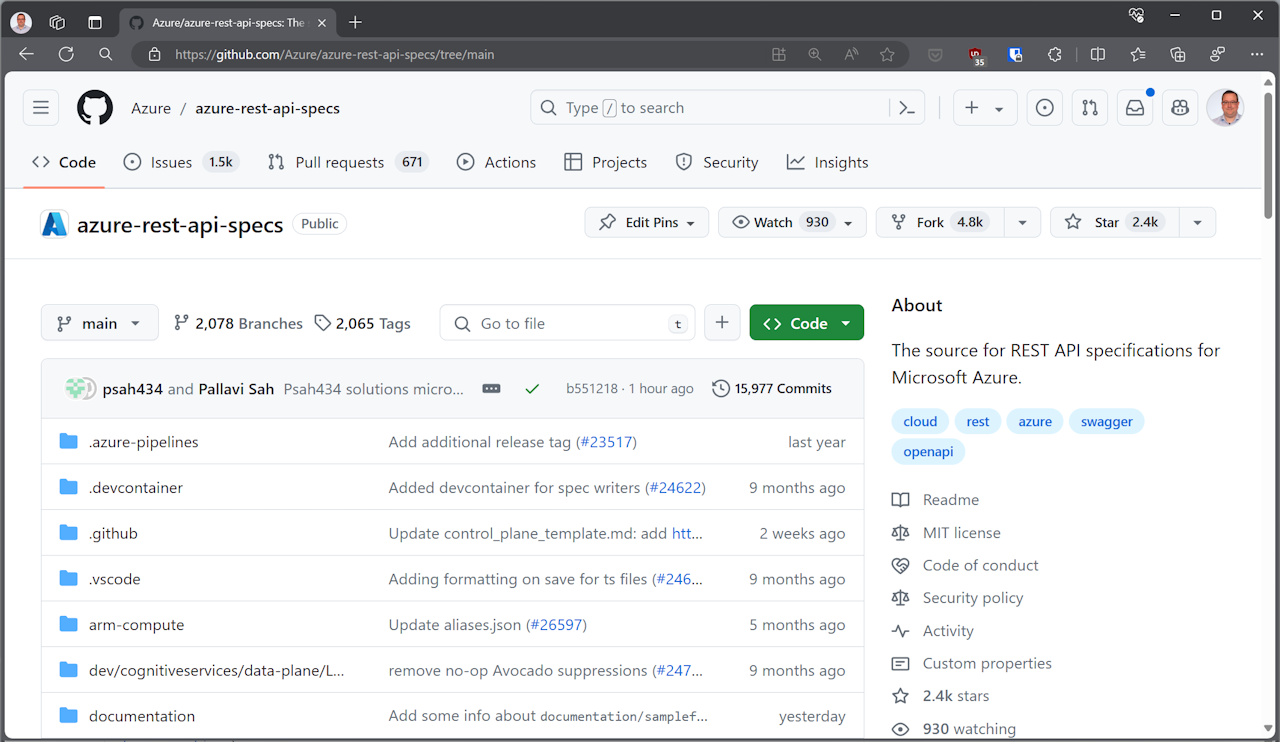1280x742 pixels.
Task: Open commit details ellipsis button
Action: [491, 389]
